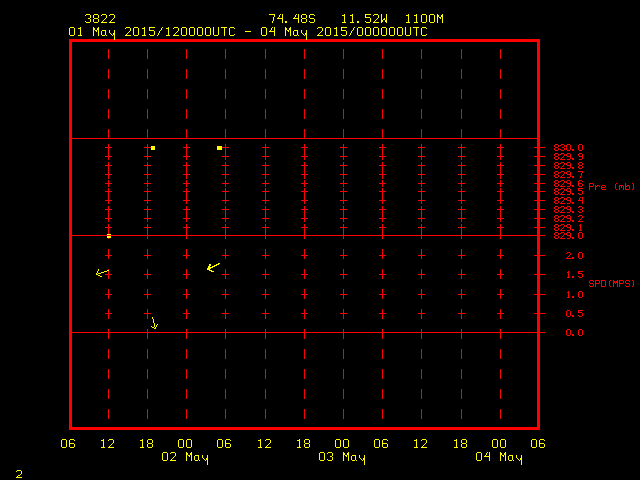The image size is (640, 480).
Task: Click the start date 01 May 2015/120000UTC
Action: tap(152, 32)
